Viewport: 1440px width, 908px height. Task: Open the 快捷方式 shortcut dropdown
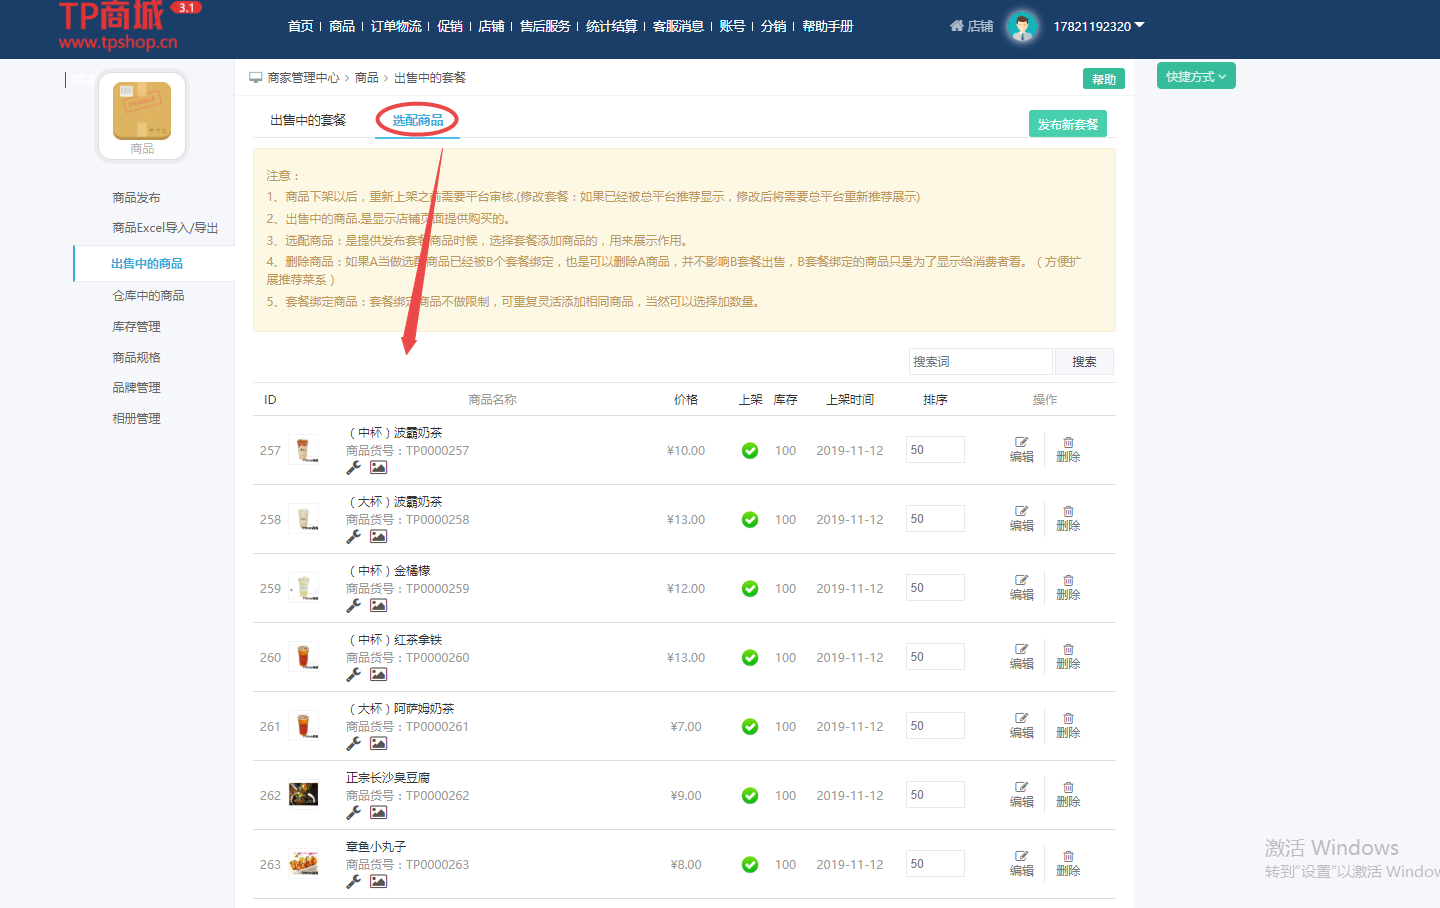click(x=1196, y=75)
